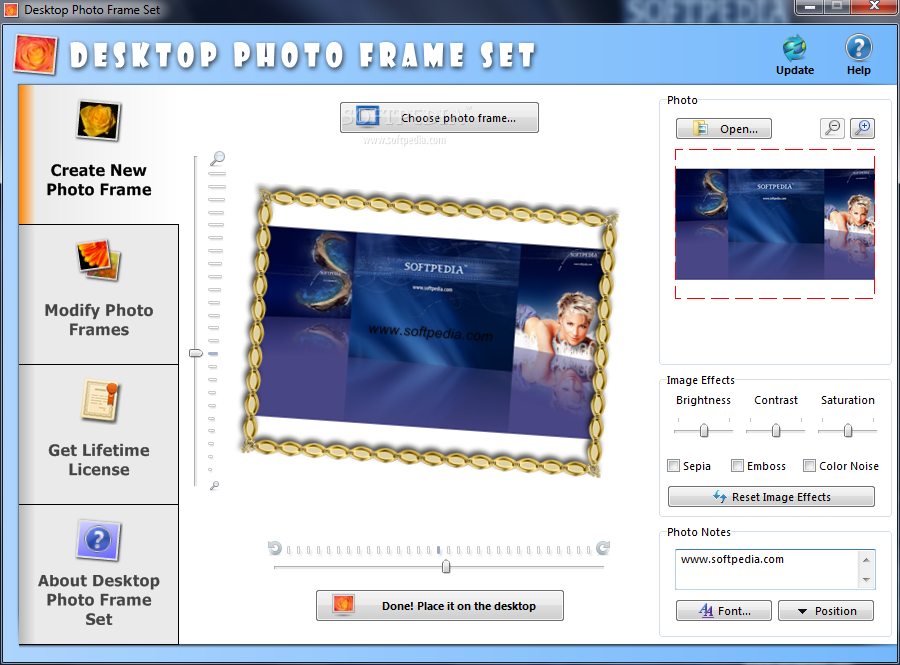Click small magnifier below frame size slider

(214, 485)
